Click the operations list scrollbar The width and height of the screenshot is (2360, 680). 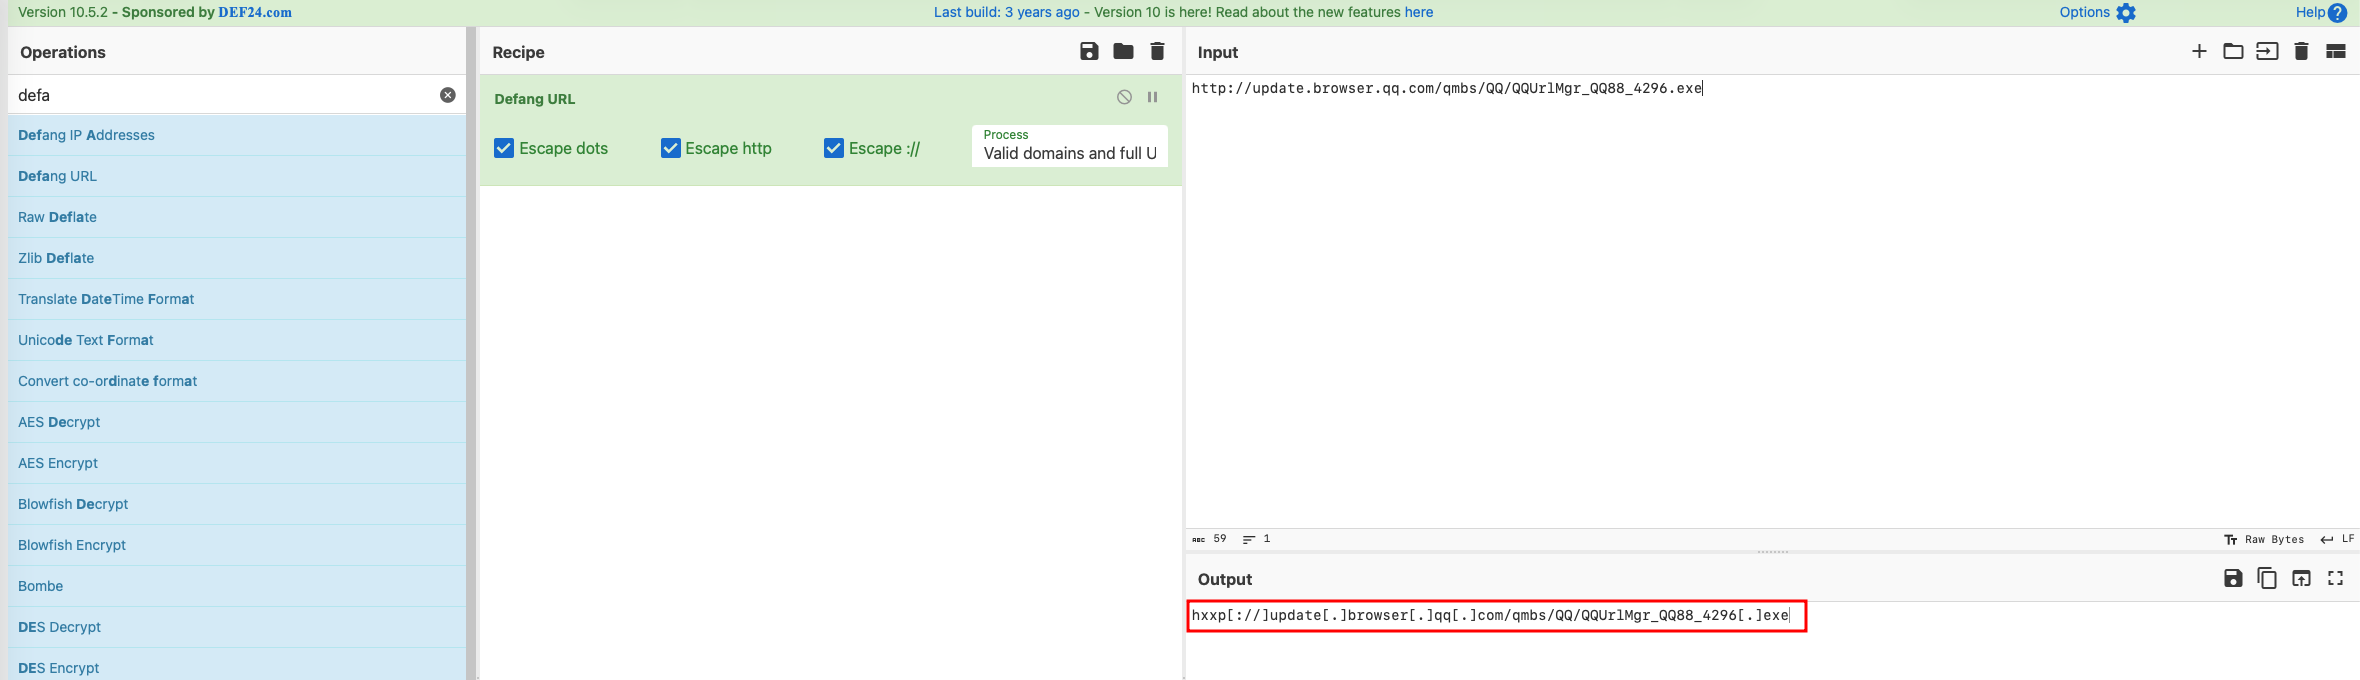(x=471, y=353)
